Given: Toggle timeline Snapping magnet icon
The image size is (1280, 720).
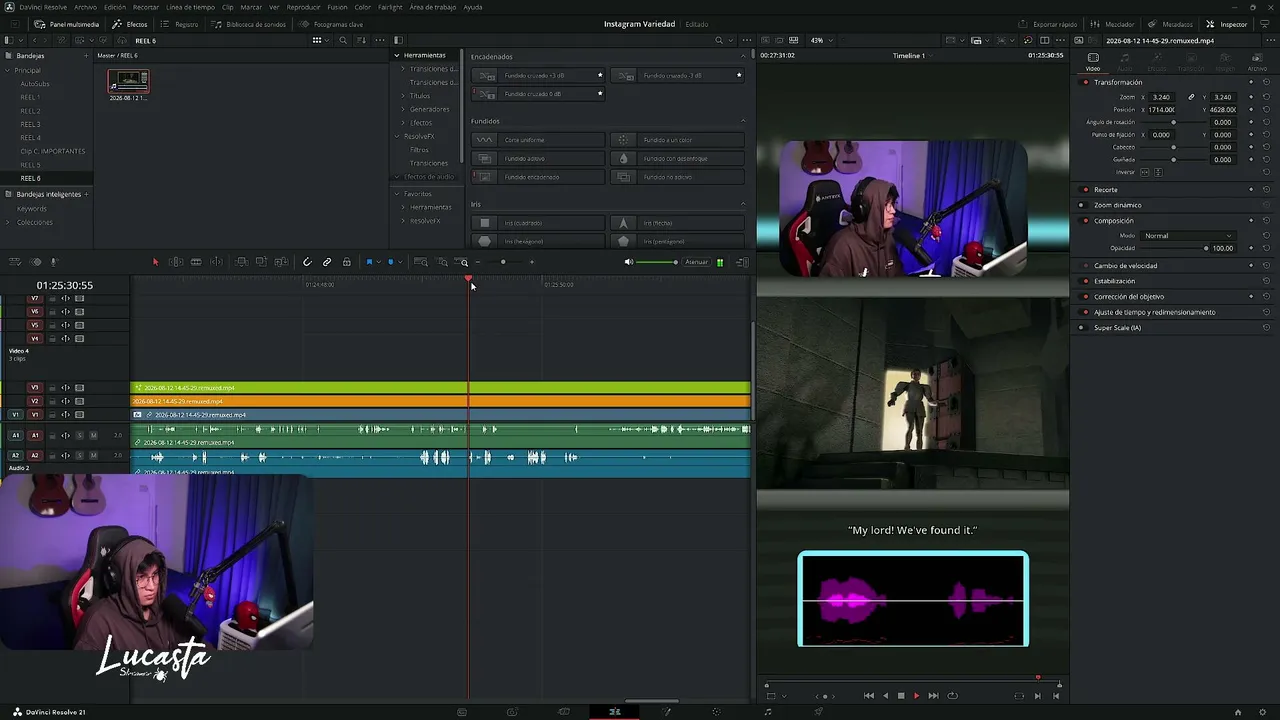Looking at the screenshot, I should tap(307, 262).
